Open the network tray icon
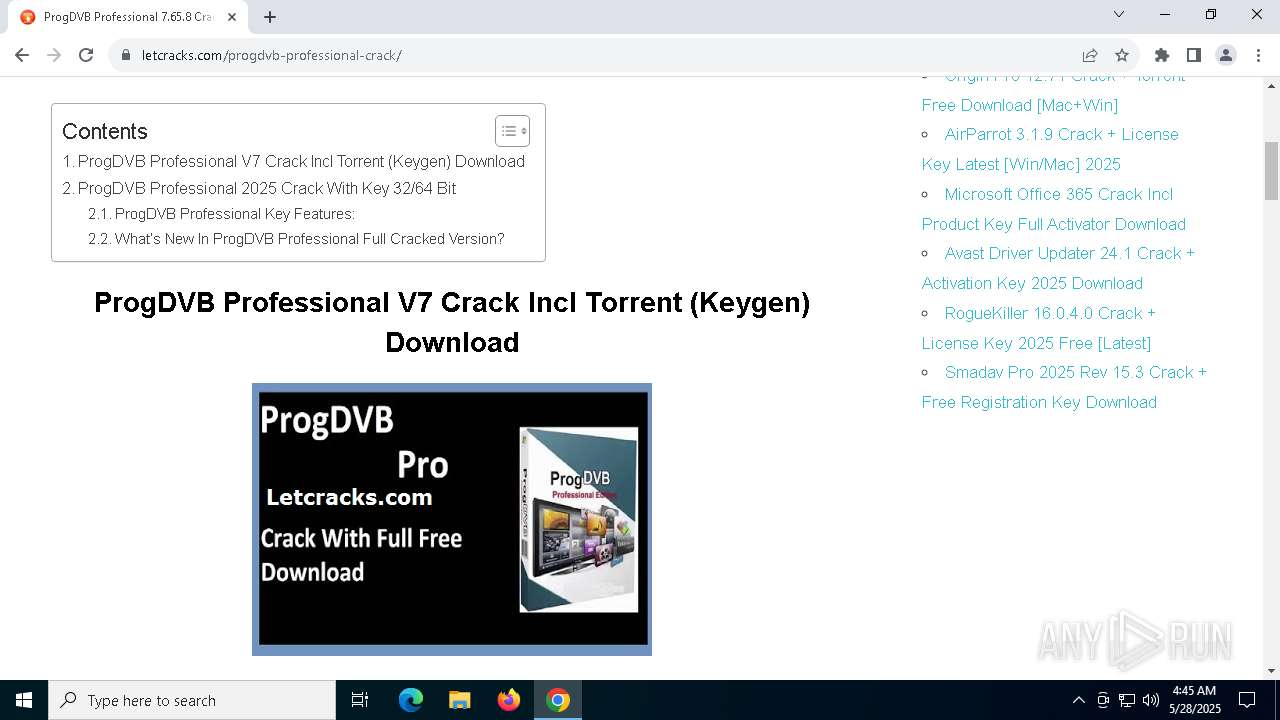This screenshot has height=720, width=1280. point(1127,700)
